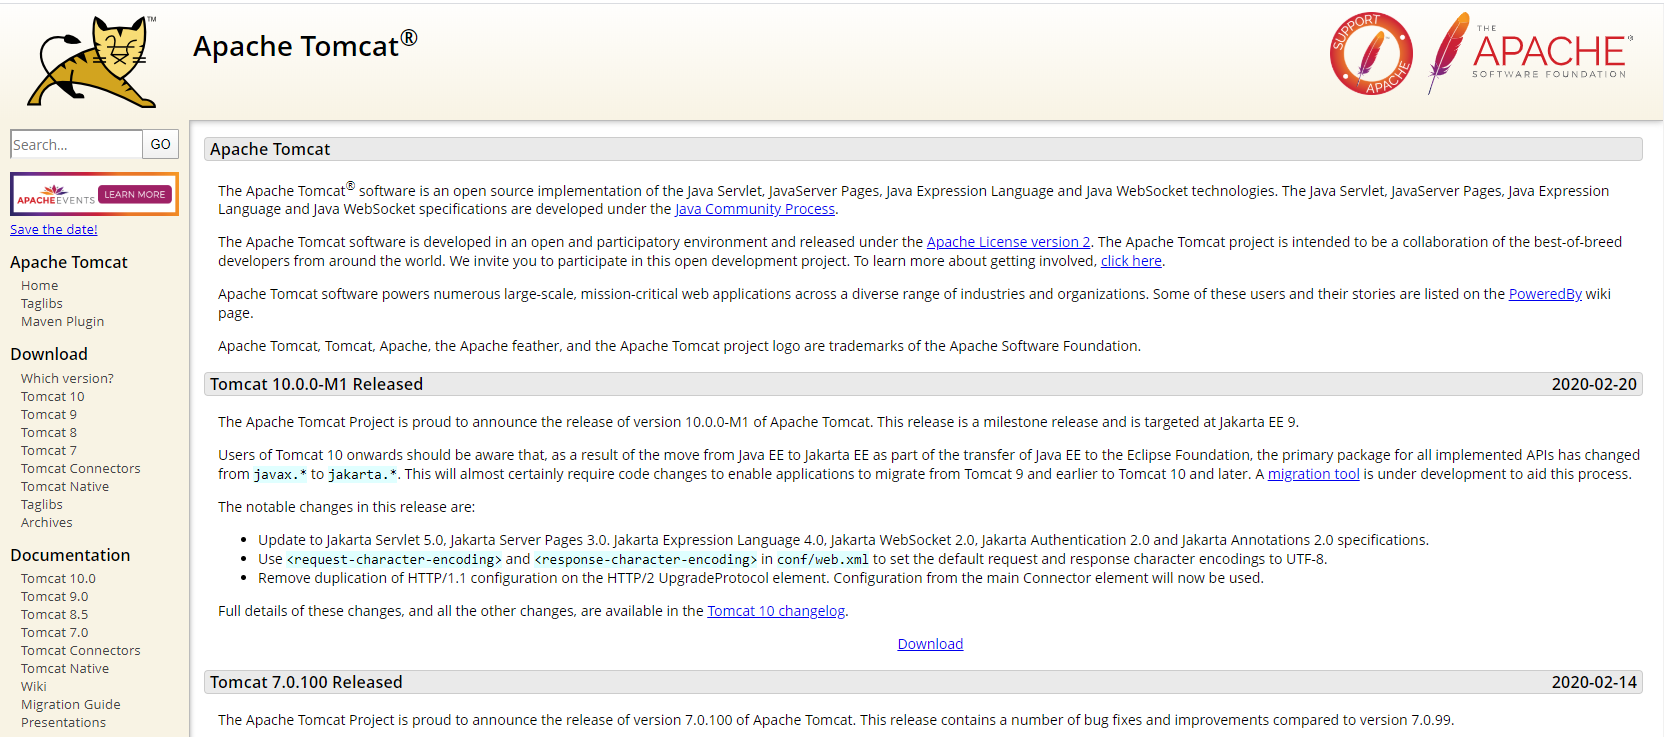
Task: Open Apache License version 2 link
Action: (x=1009, y=242)
